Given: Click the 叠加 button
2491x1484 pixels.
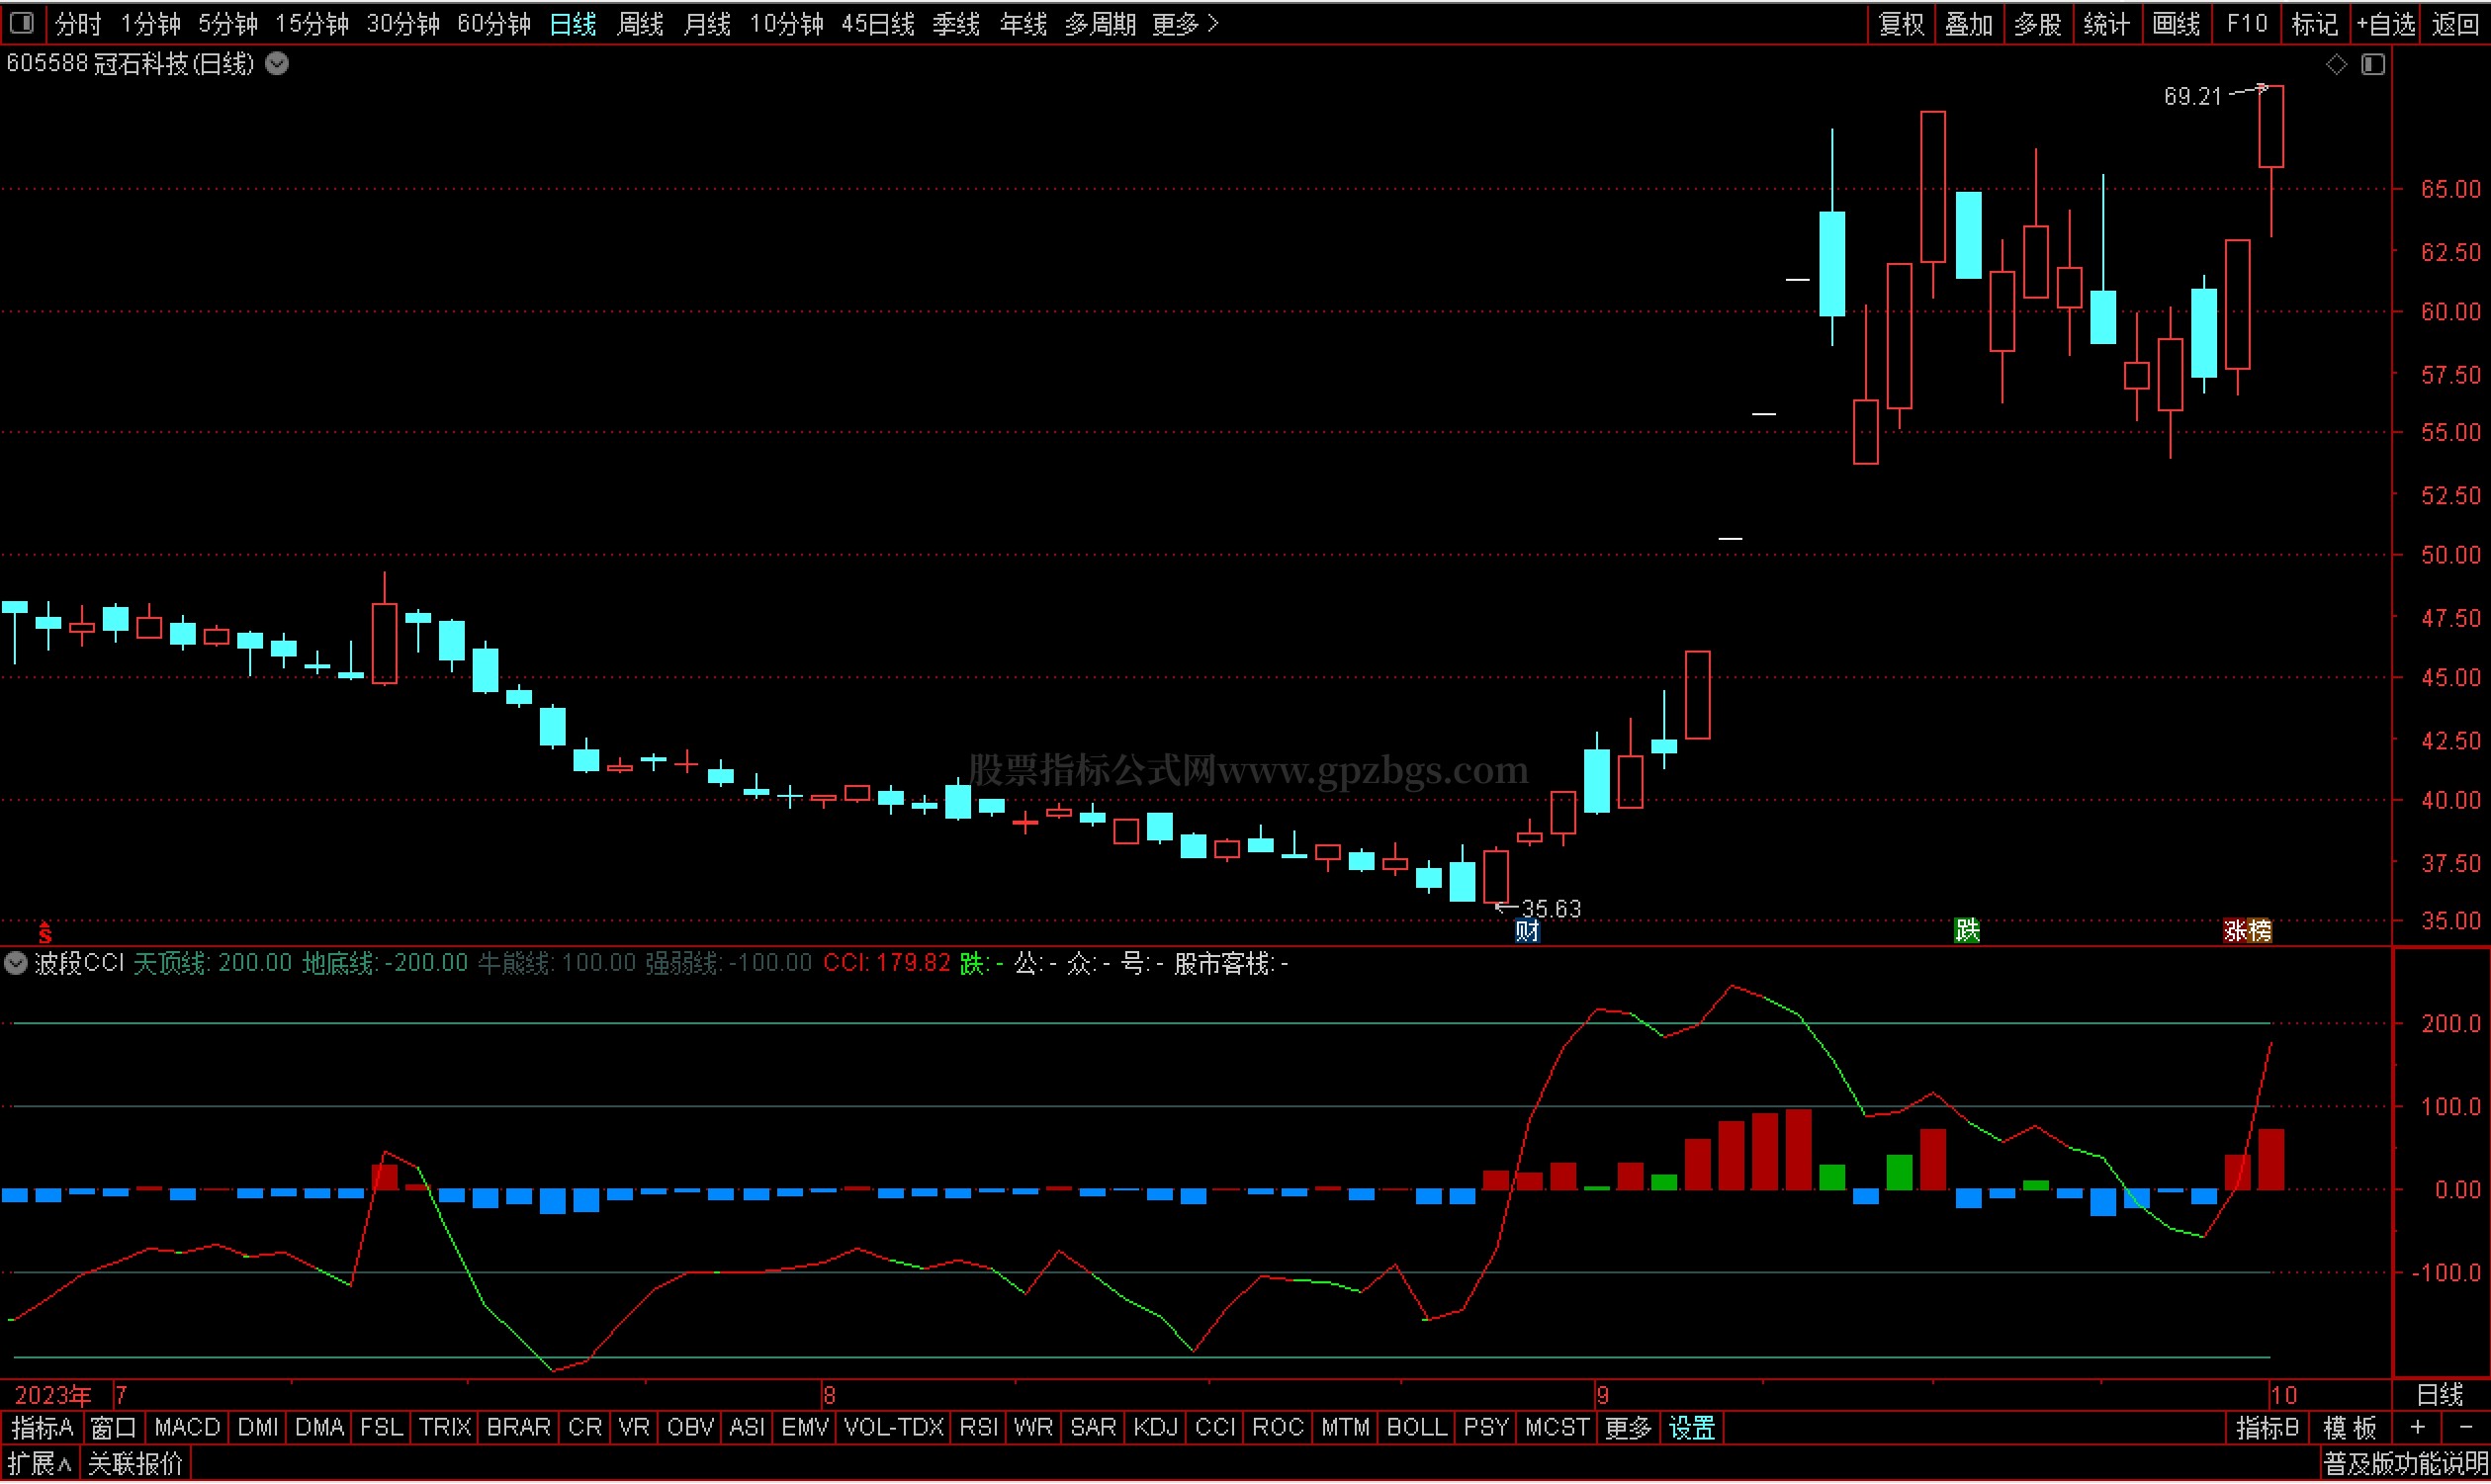Looking at the screenshot, I should [x=1969, y=24].
